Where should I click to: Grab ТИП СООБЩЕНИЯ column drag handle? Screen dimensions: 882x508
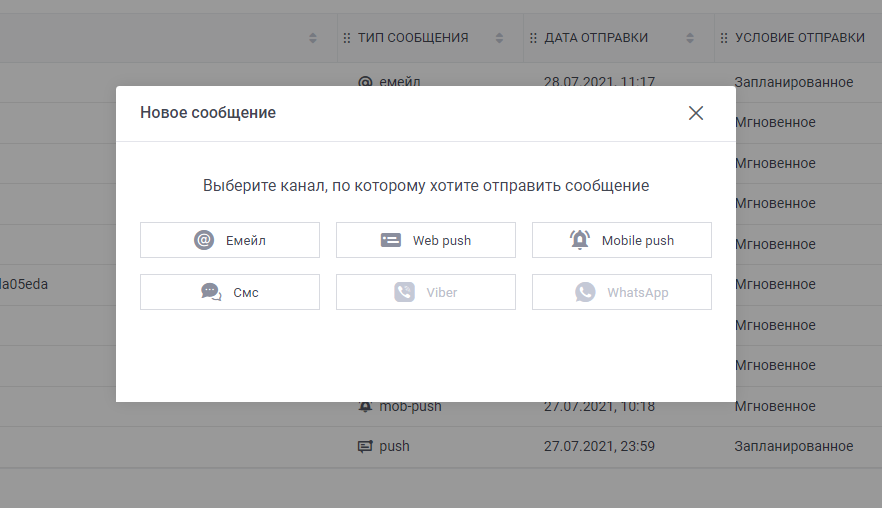click(x=346, y=38)
